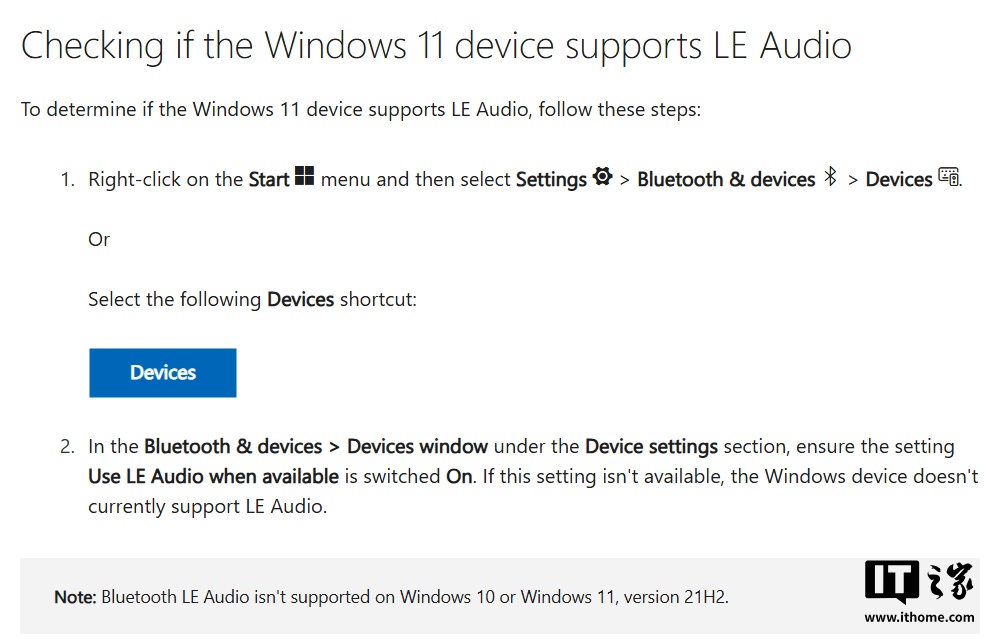Click the Windows Start logo icon
Image resolution: width=991 pixels, height=644 pixels.
click(x=305, y=177)
